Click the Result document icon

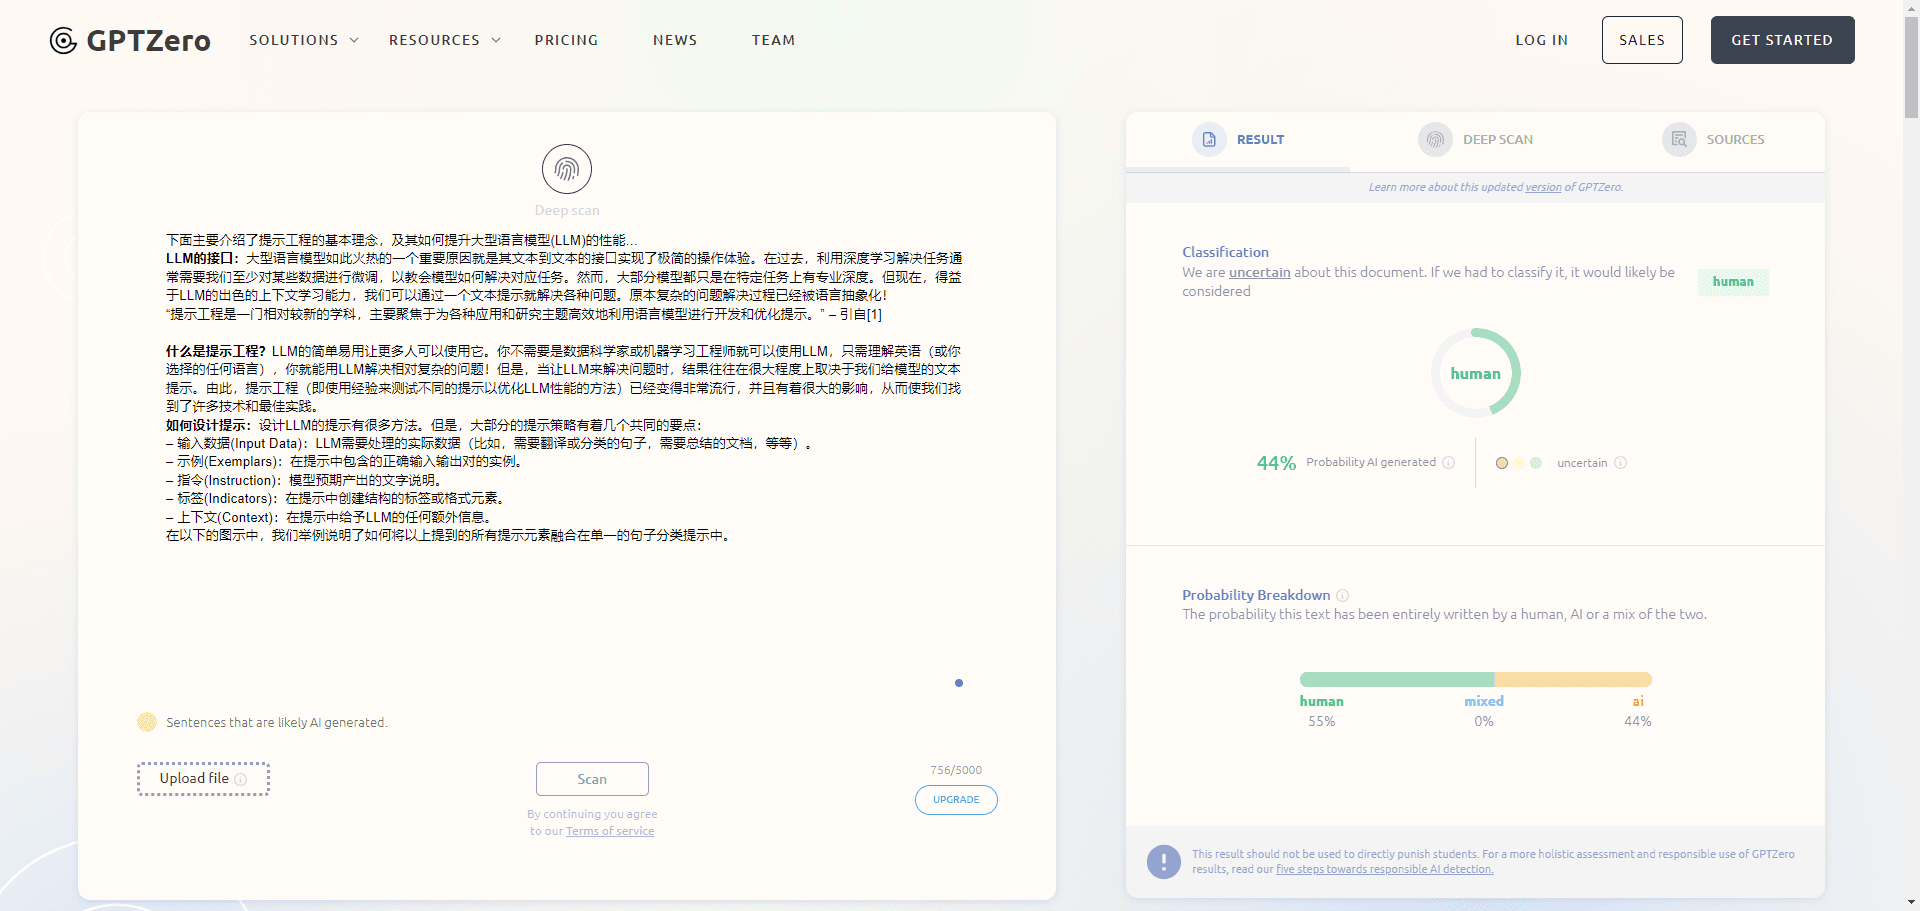point(1208,140)
